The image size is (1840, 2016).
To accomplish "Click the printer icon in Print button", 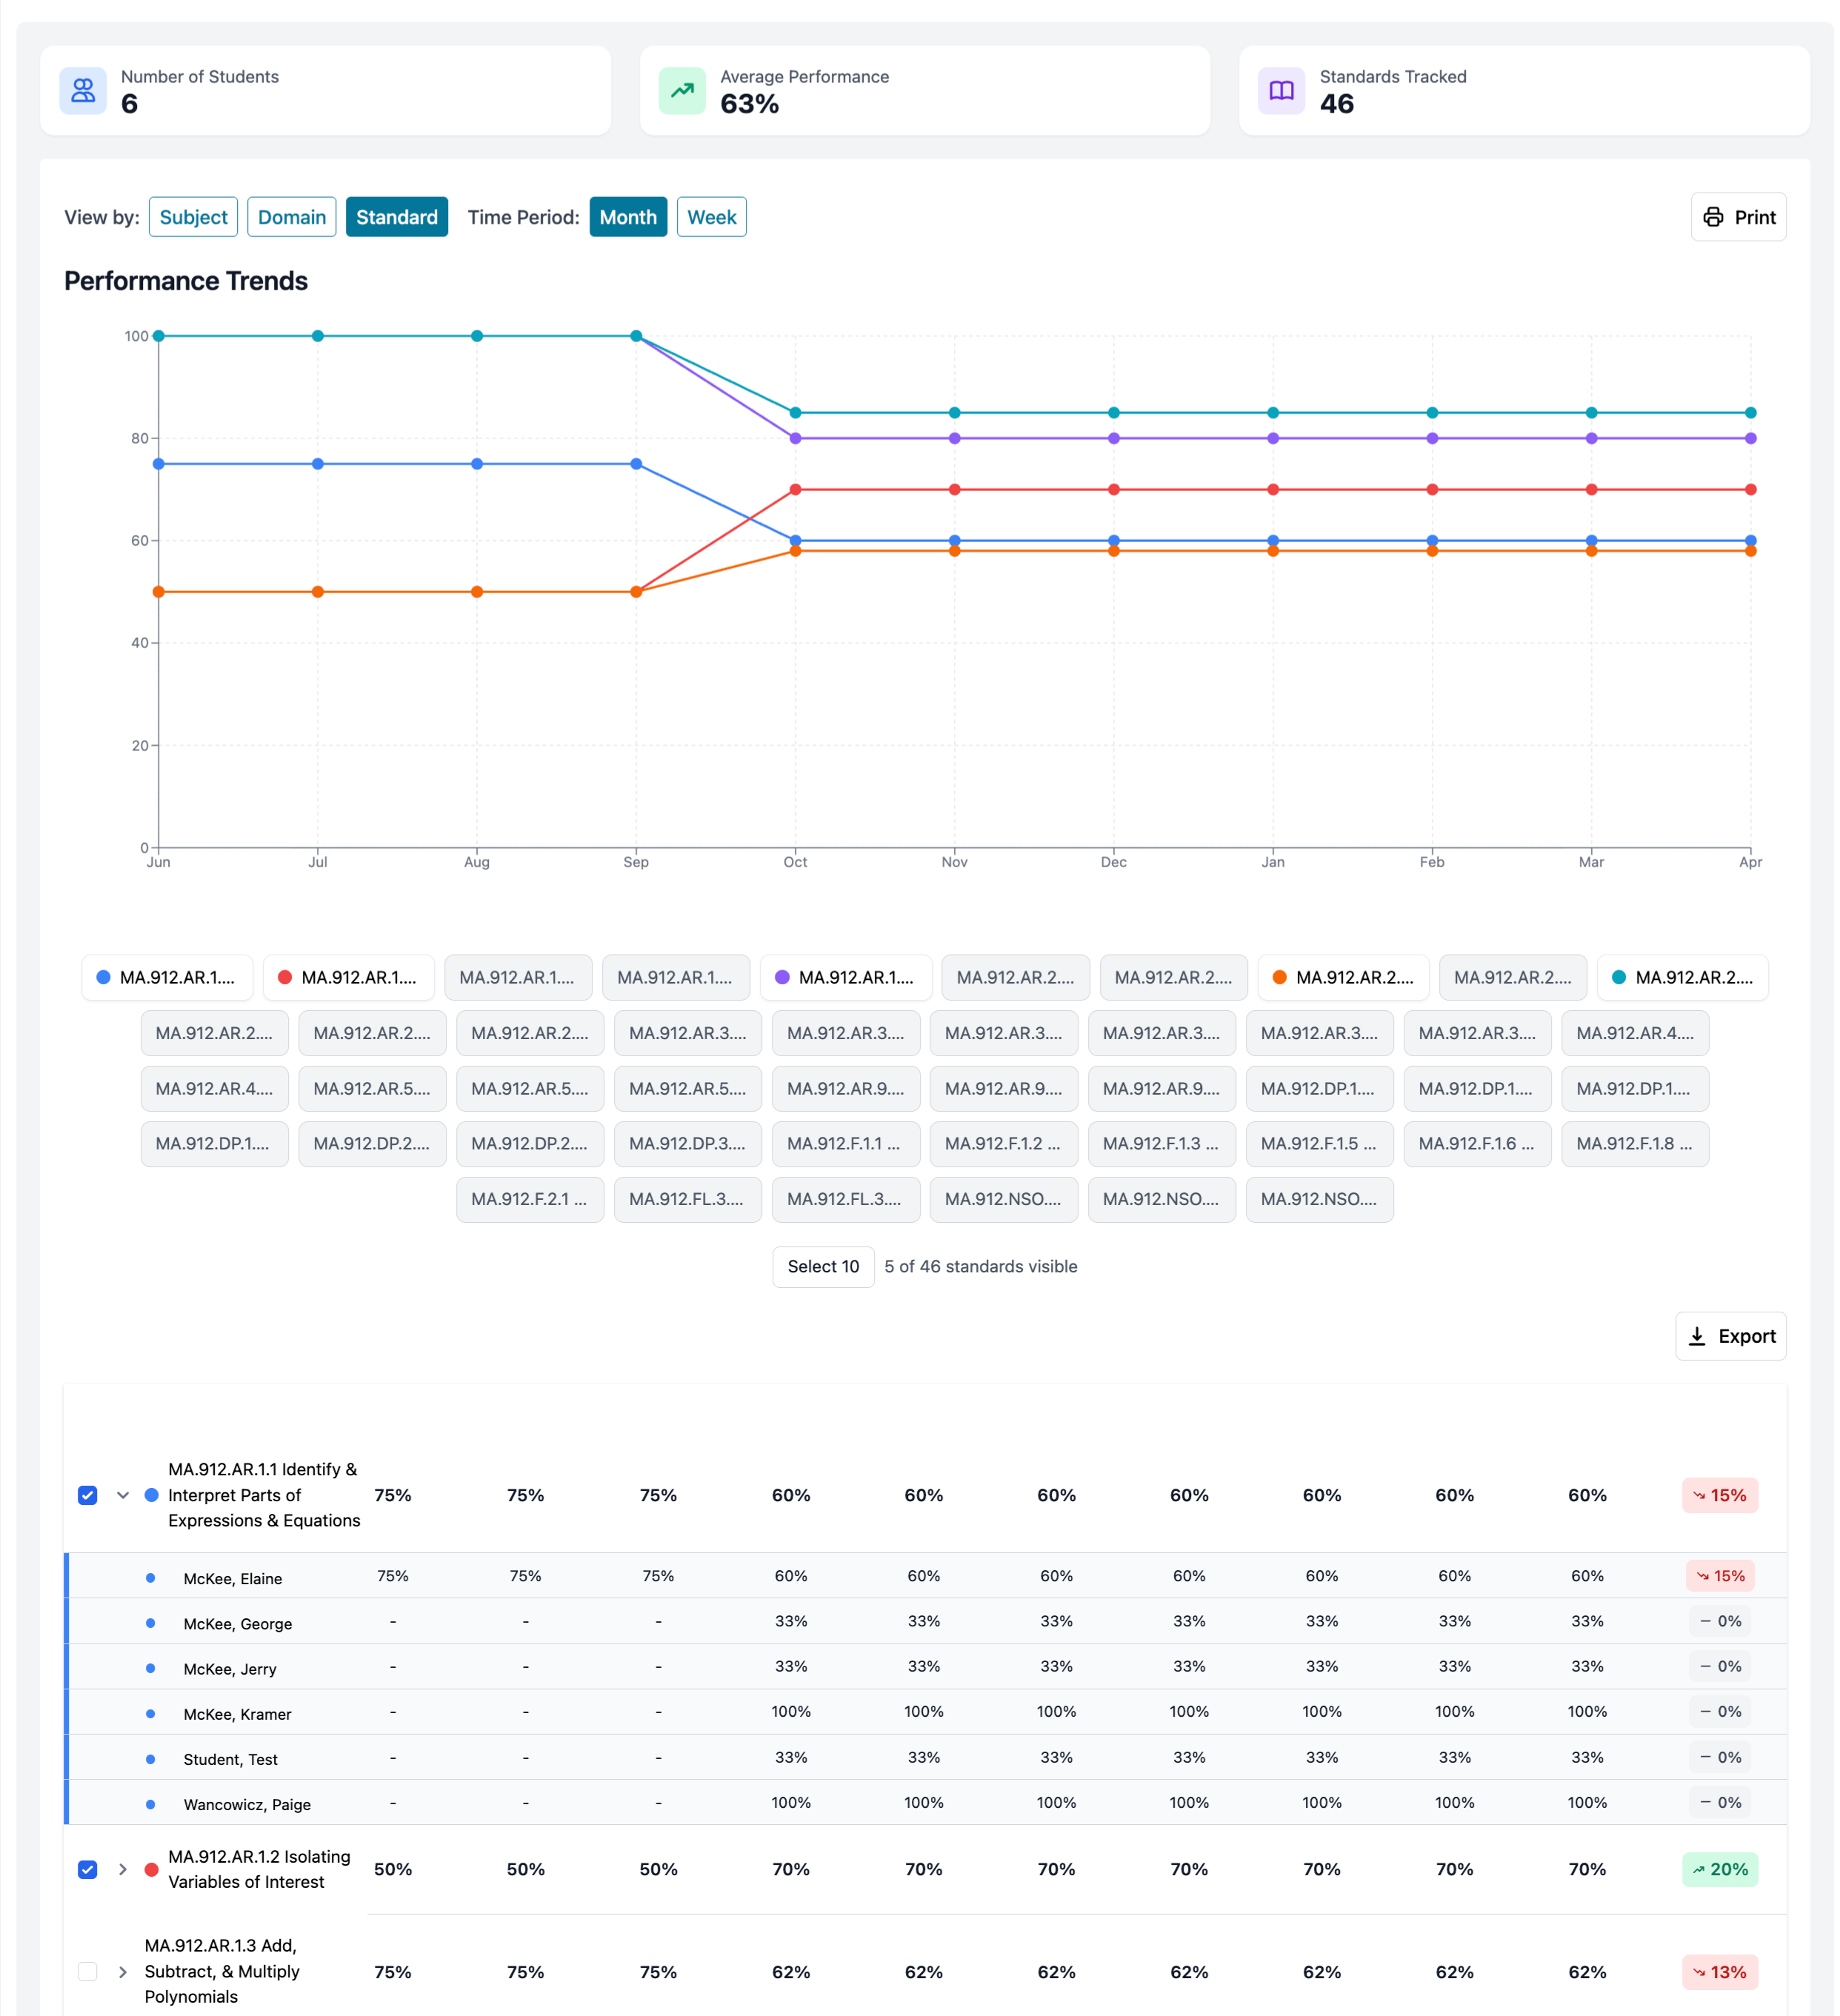I will tap(1713, 217).
